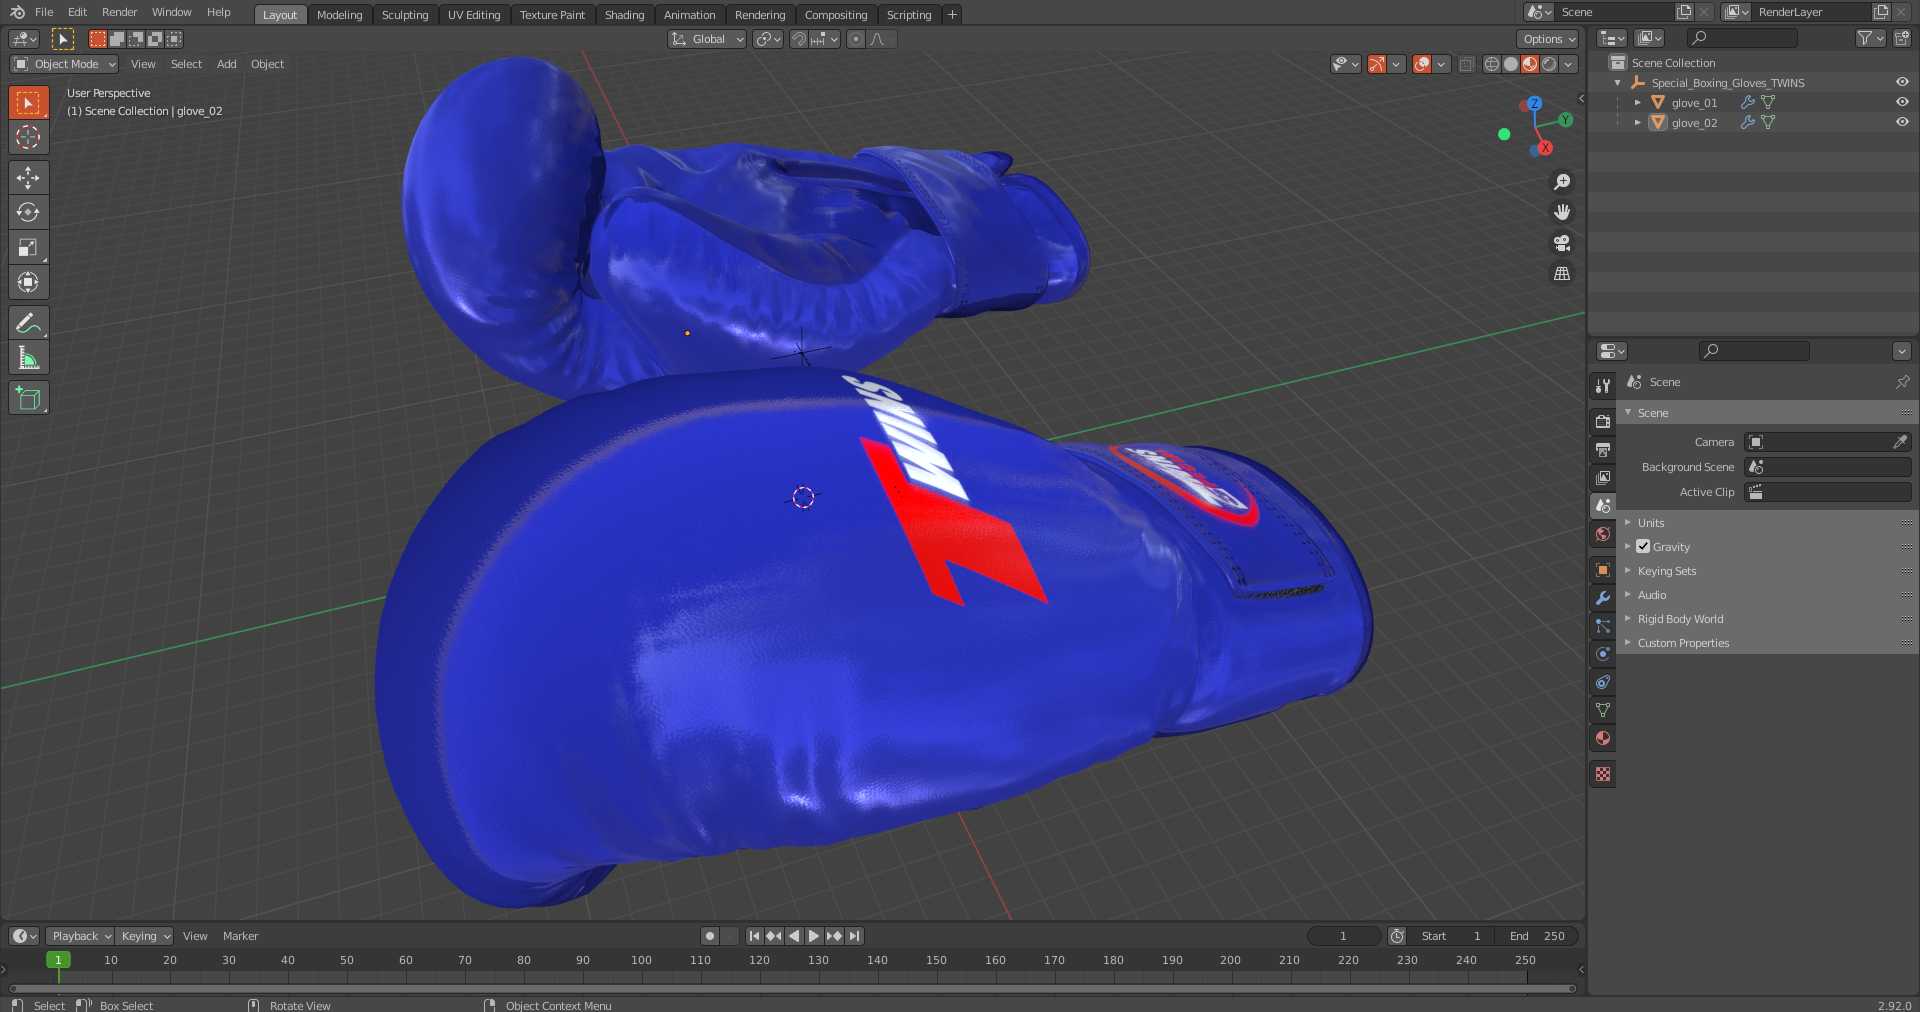Screen dimensions: 1920x1012
Task: Open the Options dropdown in viewport header
Action: (1548, 39)
